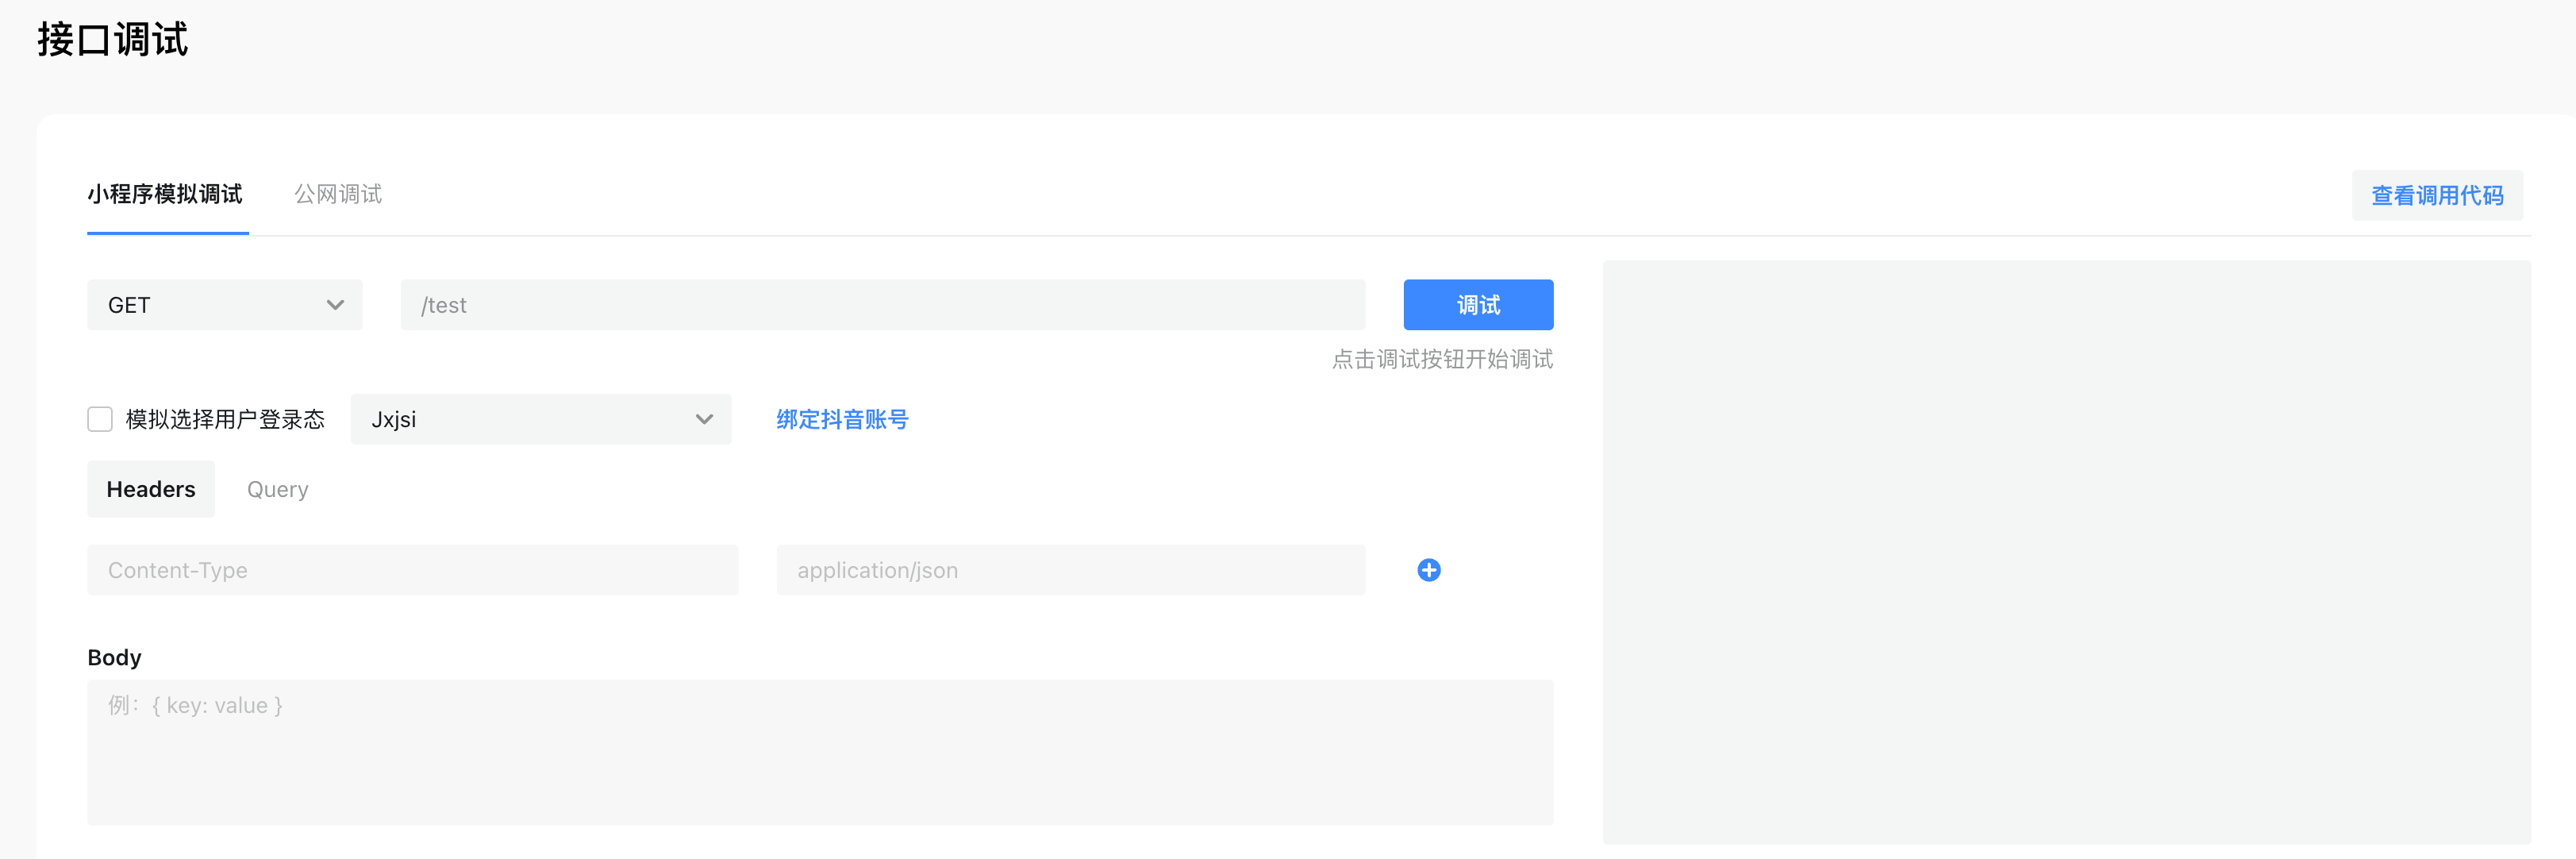Click the response output panel
The height and width of the screenshot is (859, 2576).
tap(2066, 552)
